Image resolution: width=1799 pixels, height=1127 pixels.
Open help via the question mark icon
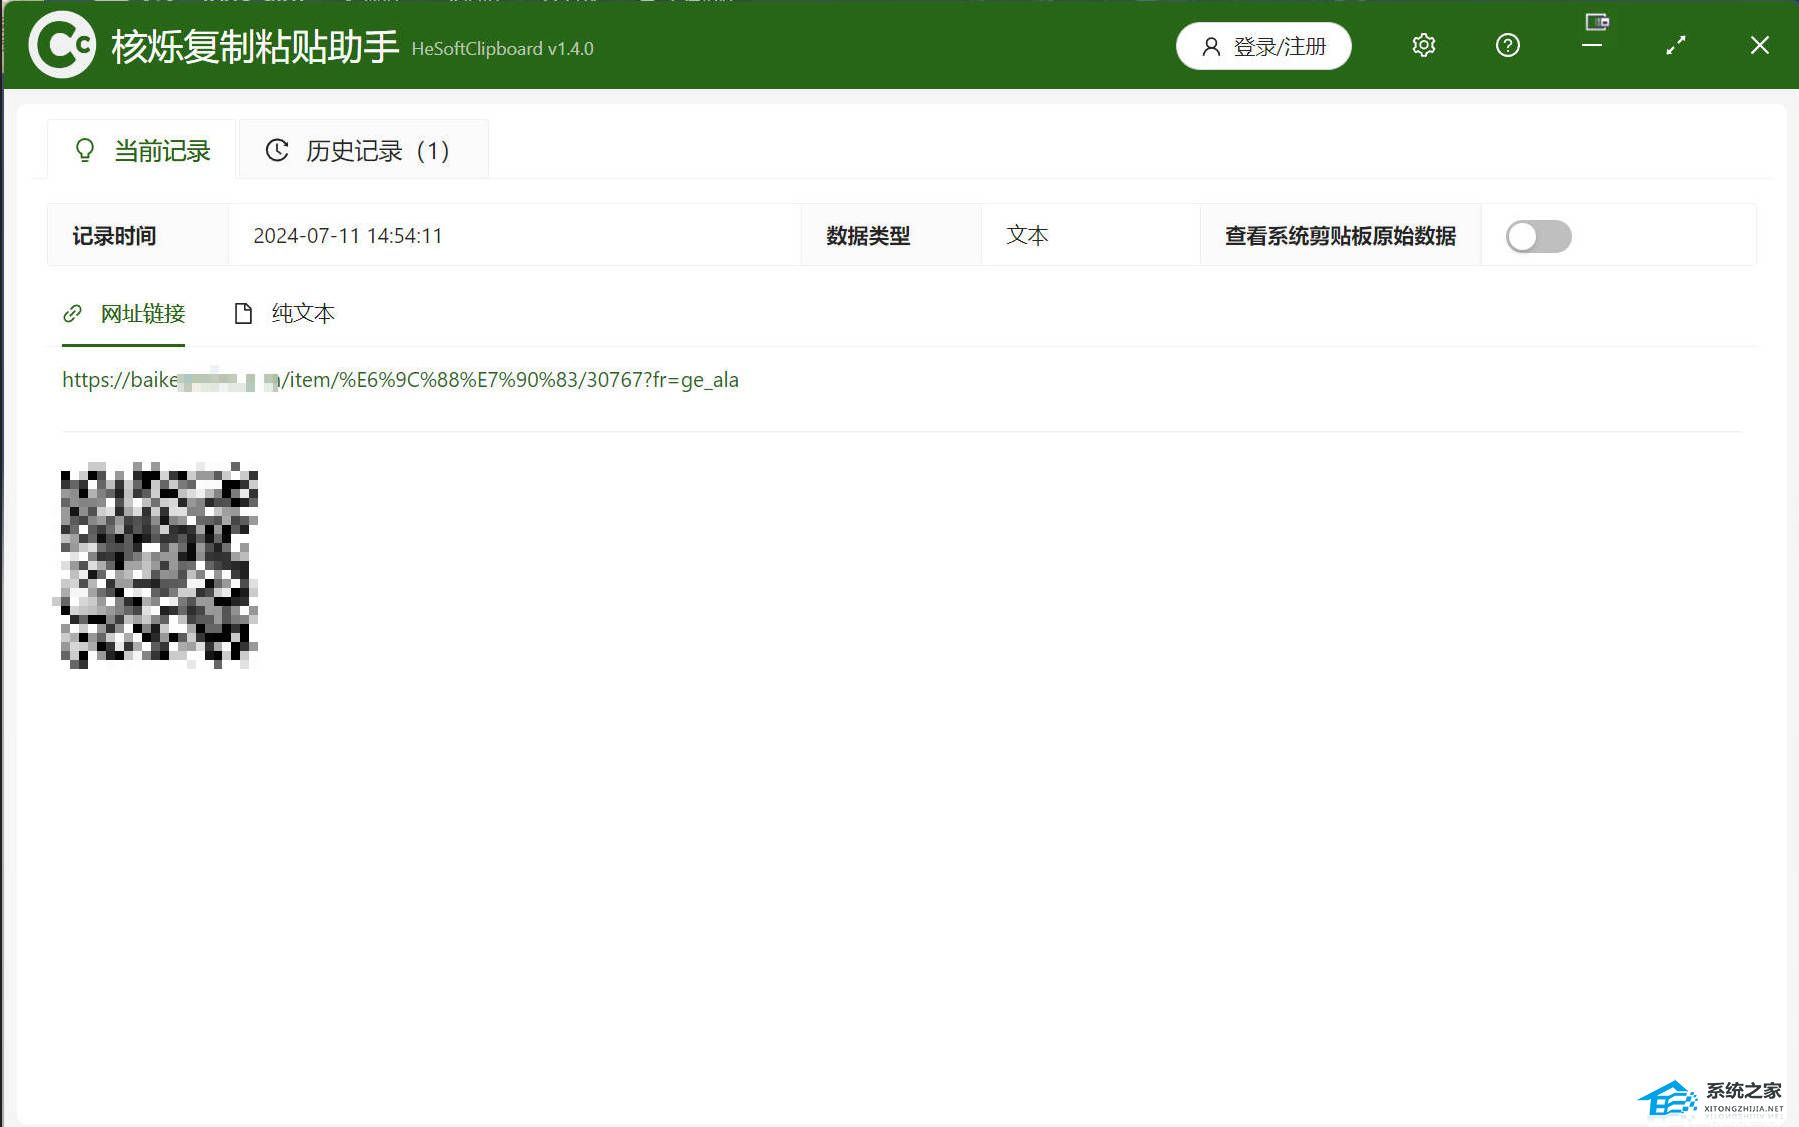point(1507,45)
